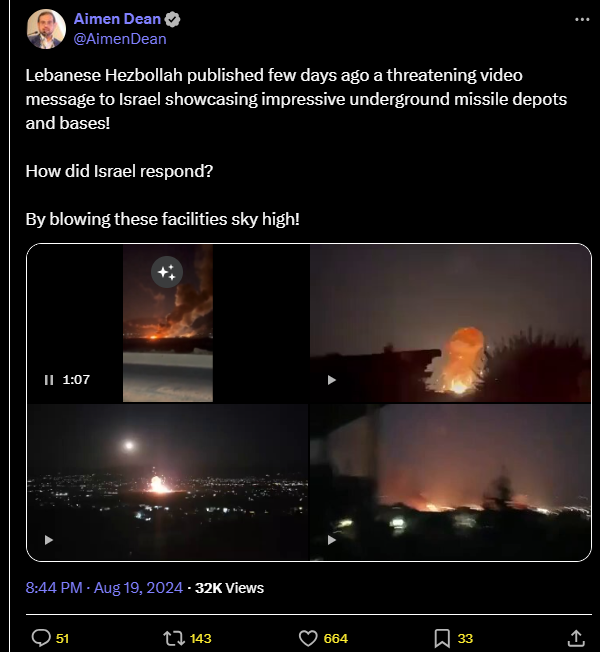Click the 143 reposts count

pos(200,638)
